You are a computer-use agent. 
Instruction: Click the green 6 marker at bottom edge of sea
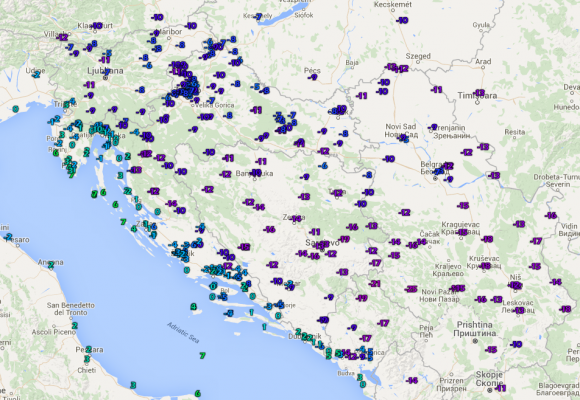pos(198,393)
